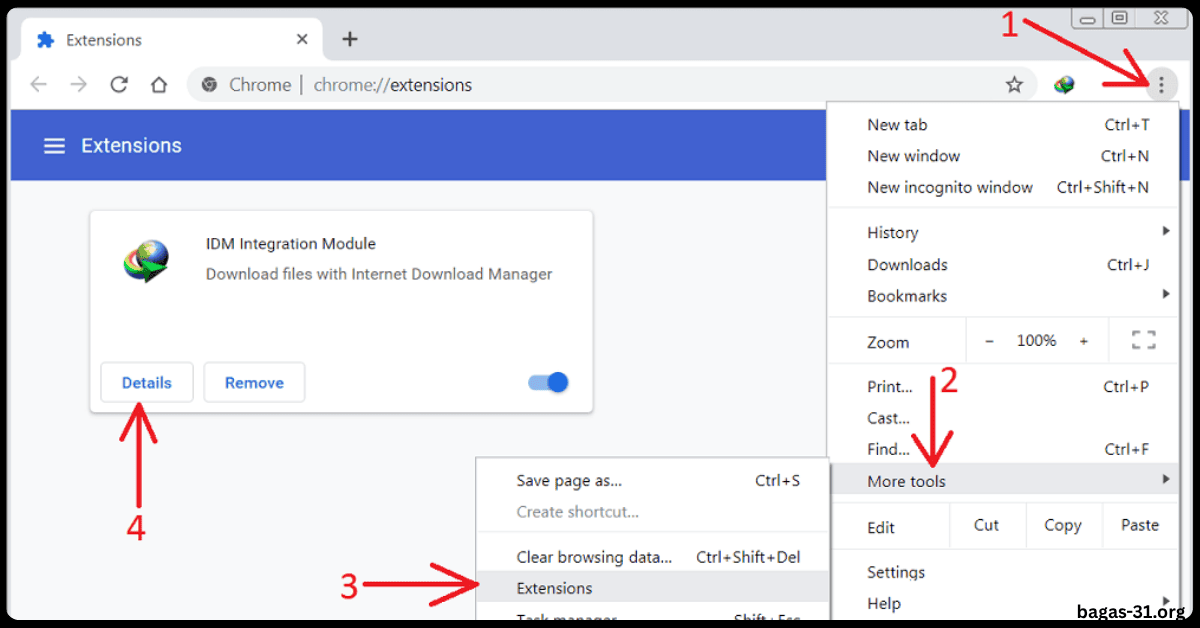The image size is (1200, 628).
Task: Click the IDM Integration Module title
Action: coord(291,243)
